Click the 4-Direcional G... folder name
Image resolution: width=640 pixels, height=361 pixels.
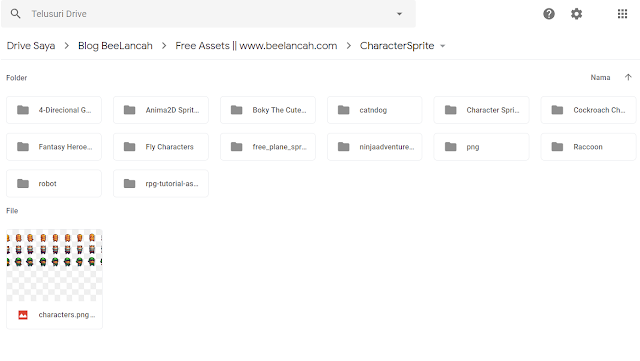65,110
